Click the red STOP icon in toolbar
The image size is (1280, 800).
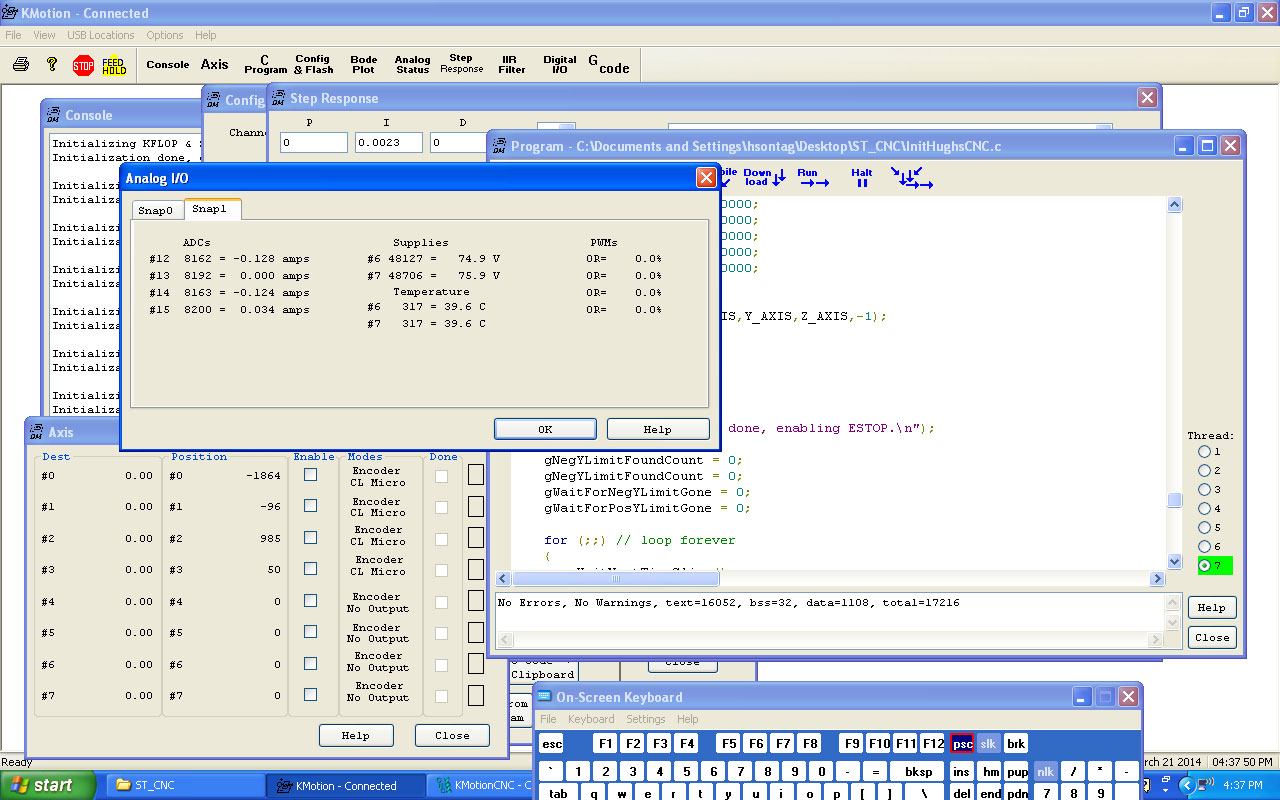pyautogui.click(x=83, y=65)
